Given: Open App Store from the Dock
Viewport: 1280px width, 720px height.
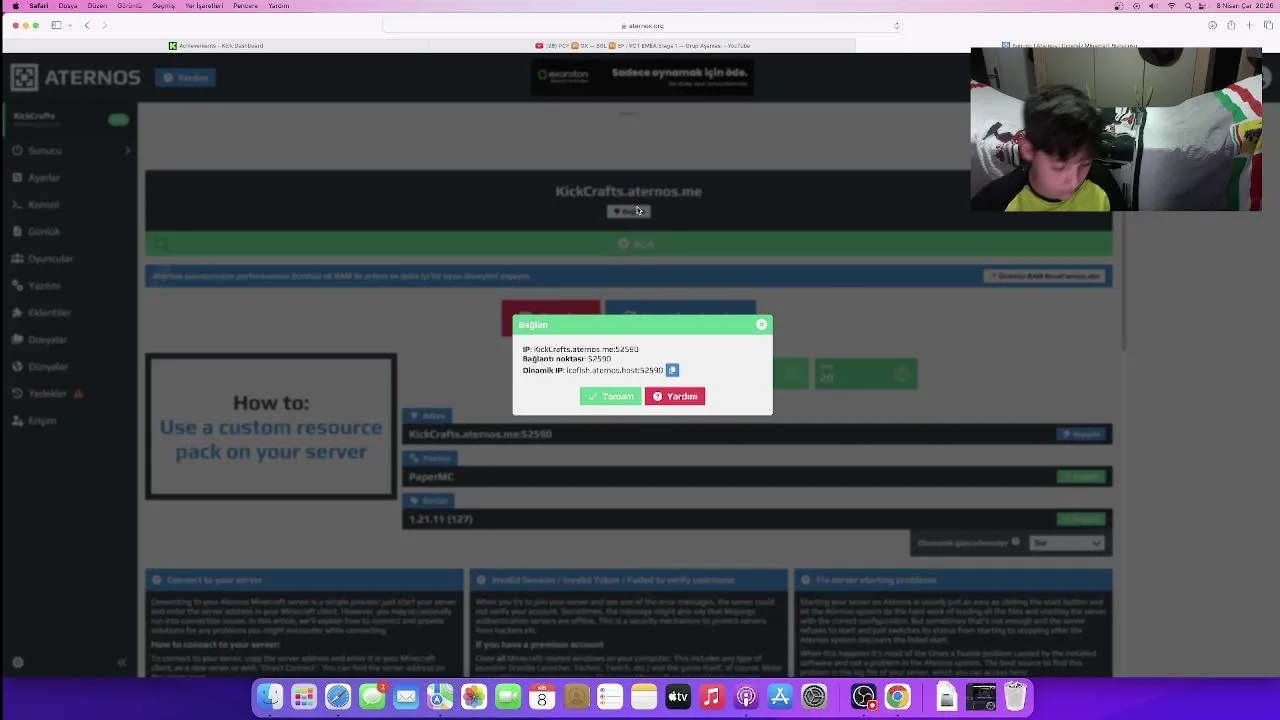Looking at the screenshot, I should coord(780,696).
